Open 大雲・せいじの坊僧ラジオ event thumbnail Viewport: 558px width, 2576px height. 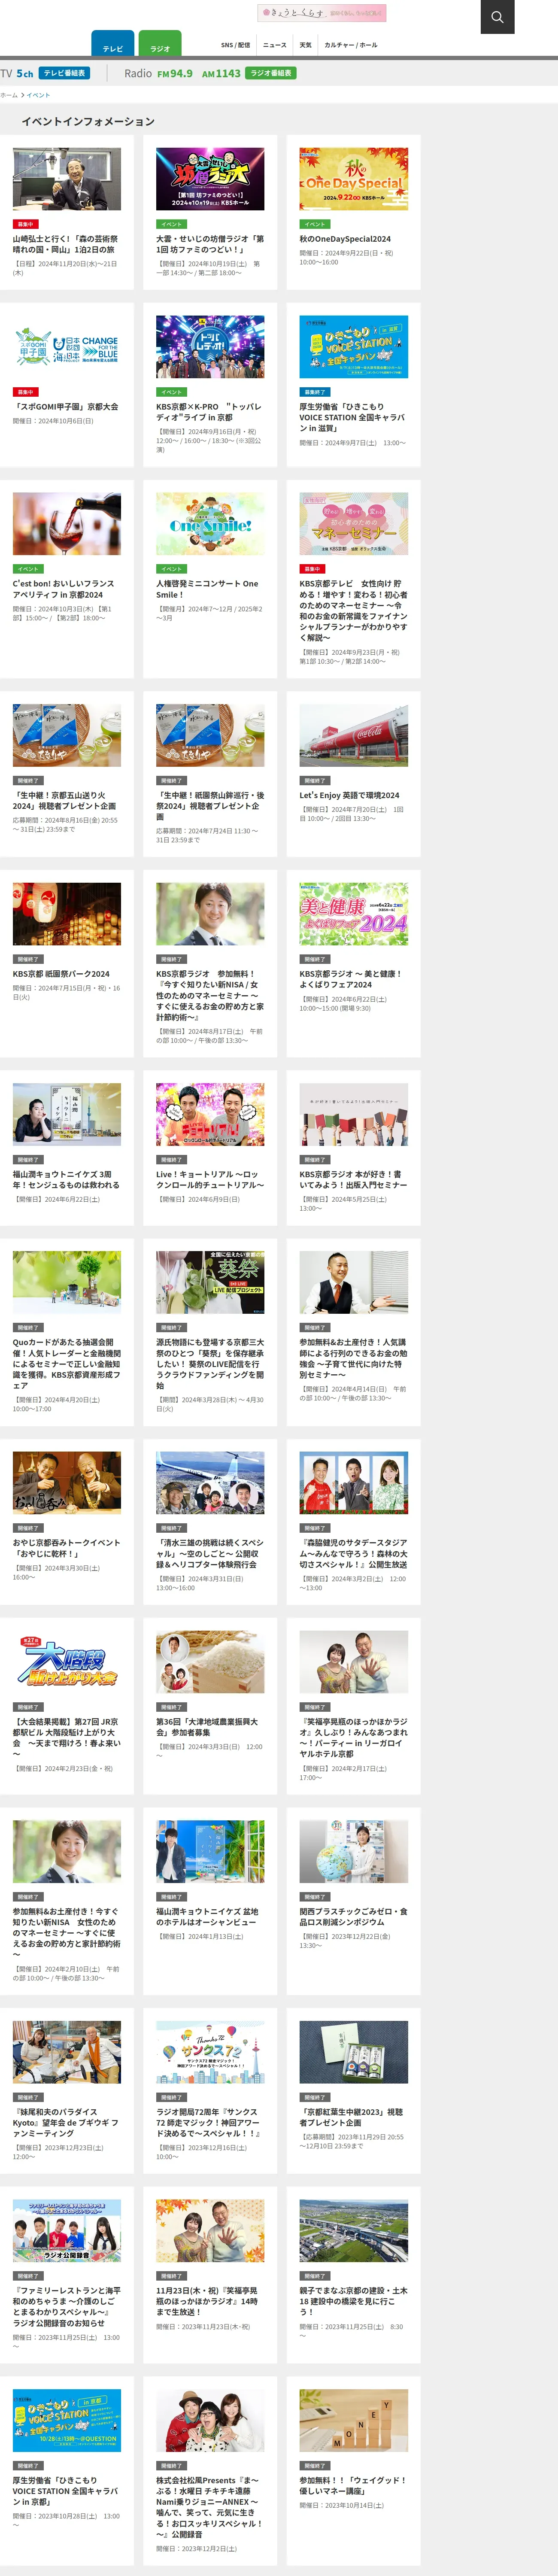tap(210, 179)
